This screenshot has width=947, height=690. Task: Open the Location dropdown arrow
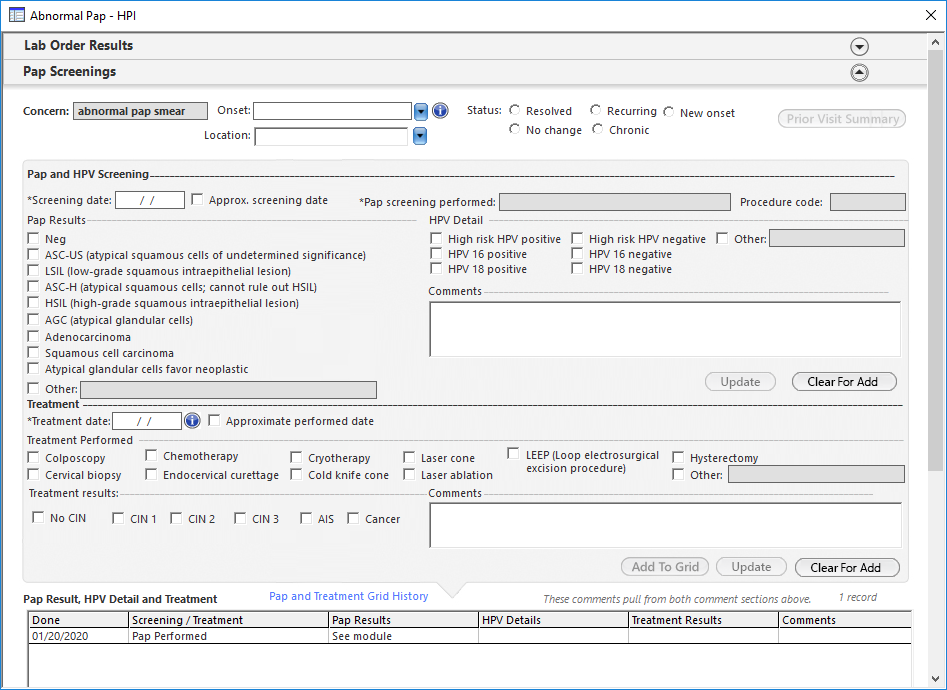(420, 136)
